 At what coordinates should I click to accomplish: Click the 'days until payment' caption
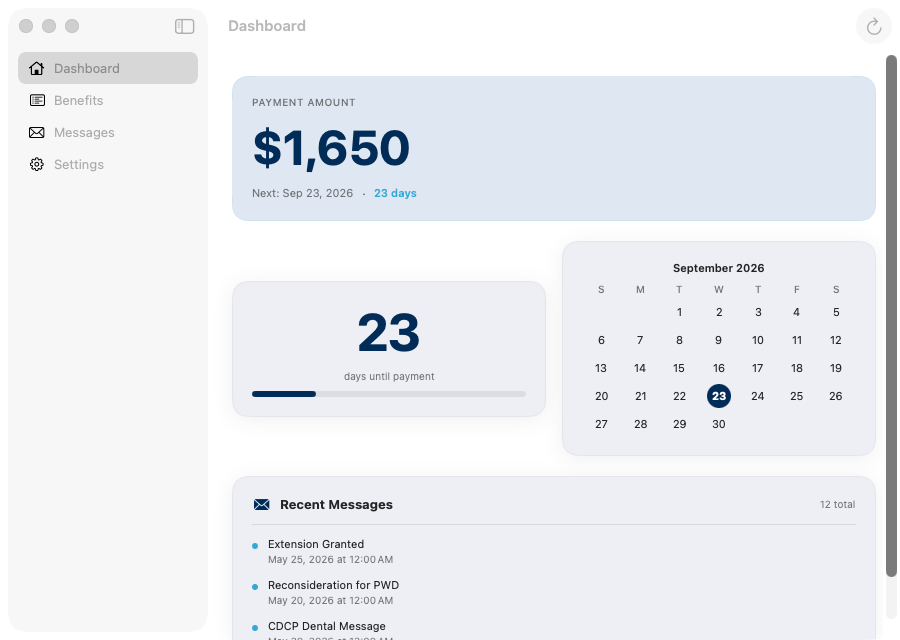click(x=389, y=377)
